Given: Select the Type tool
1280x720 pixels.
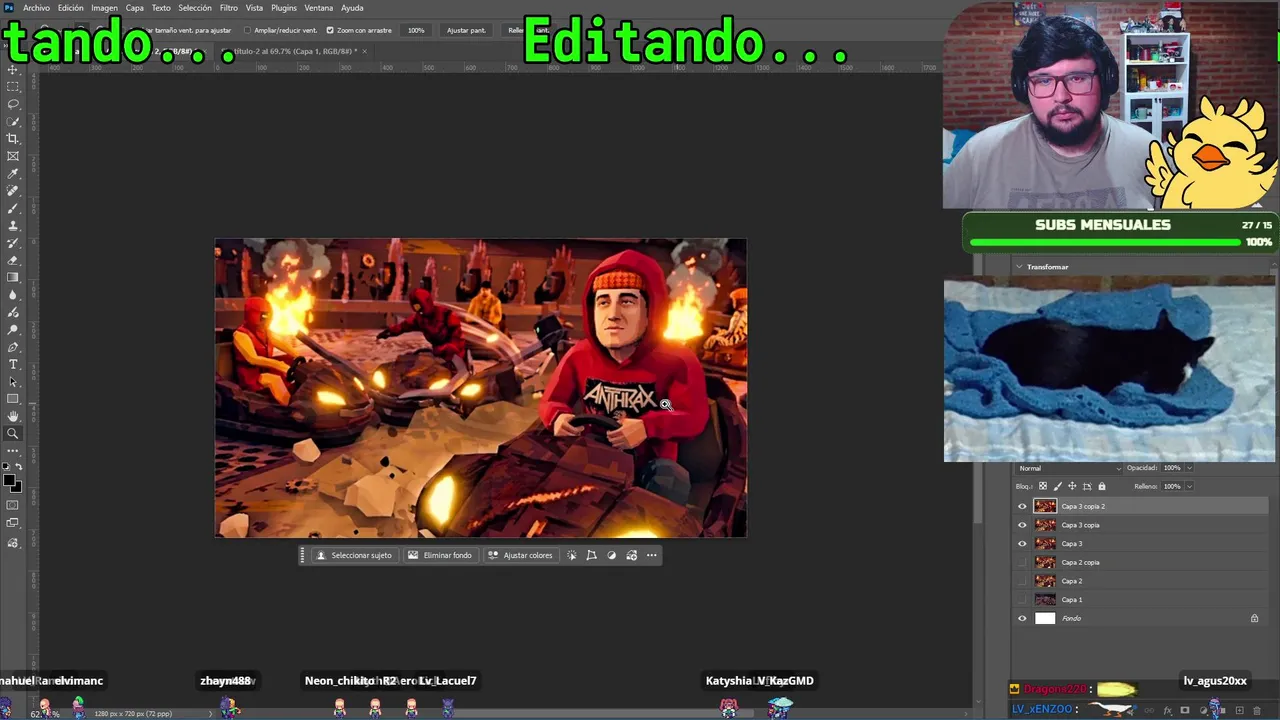Looking at the screenshot, I should (x=13, y=364).
